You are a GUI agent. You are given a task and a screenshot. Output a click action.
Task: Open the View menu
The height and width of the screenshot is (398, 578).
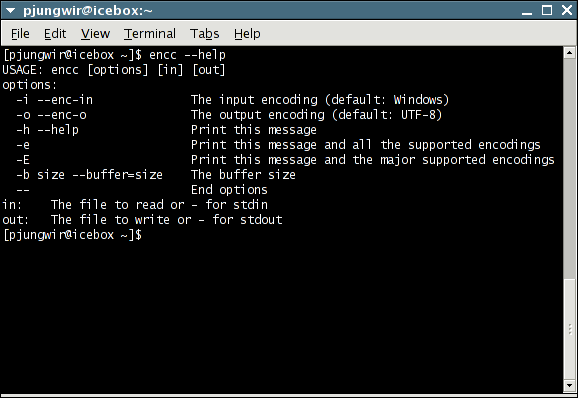click(95, 34)
